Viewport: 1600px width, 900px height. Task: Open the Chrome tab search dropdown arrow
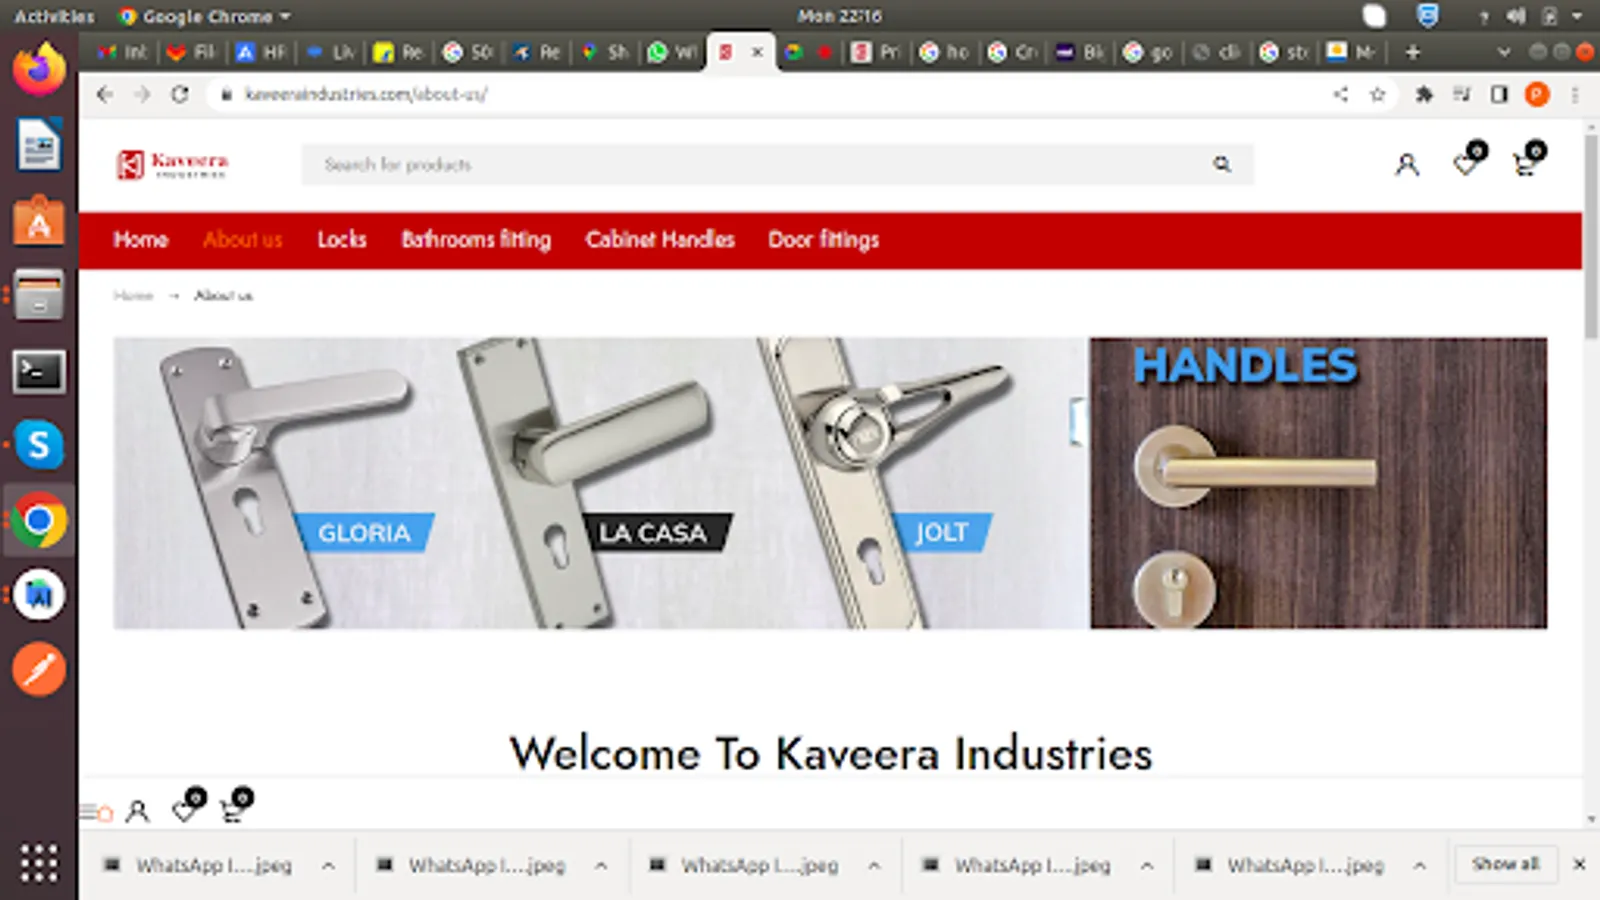[1503, 52]
